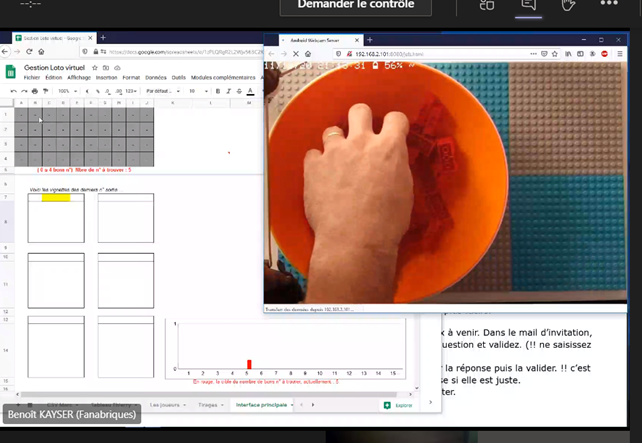Close the Android Webcam Server tab

tap(357, 40)
